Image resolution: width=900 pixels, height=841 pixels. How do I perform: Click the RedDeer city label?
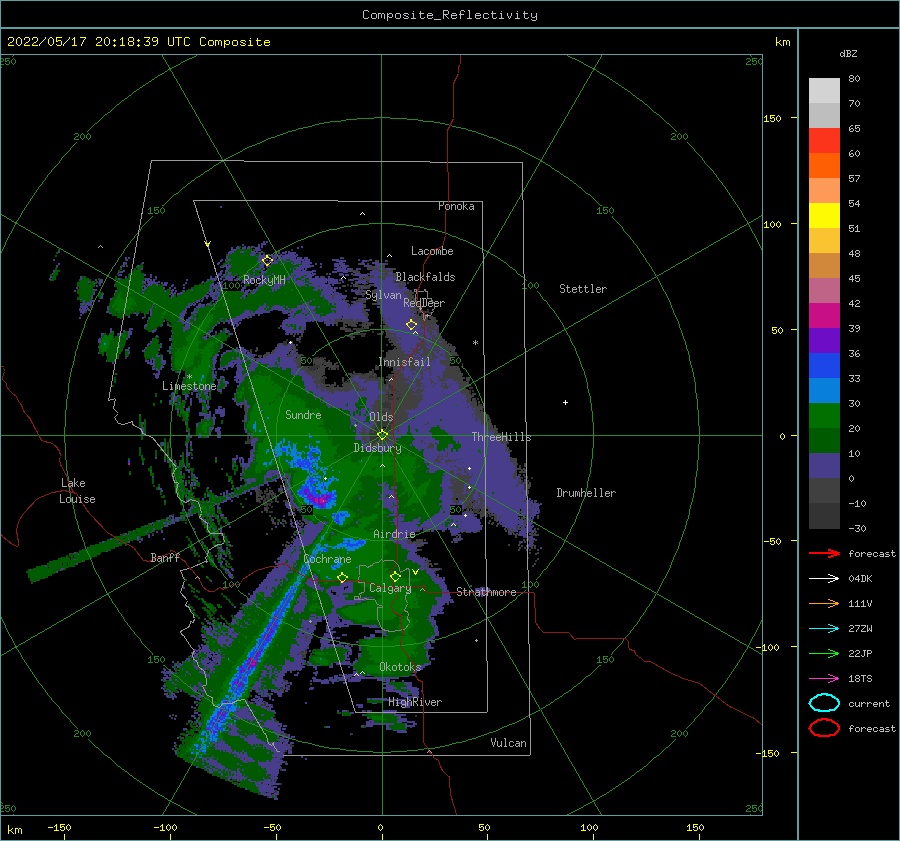point(424,303)
